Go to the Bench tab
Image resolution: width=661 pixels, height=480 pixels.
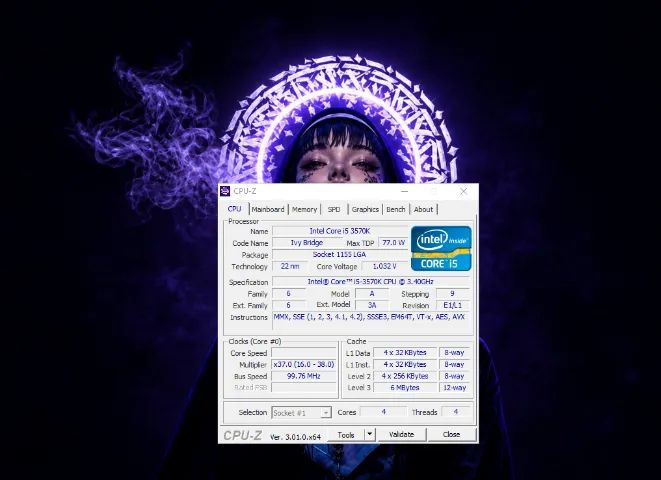[x=395, y=209]
